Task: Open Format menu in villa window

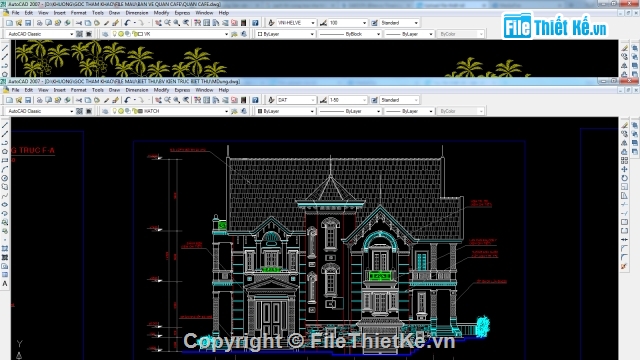Action: [x=78, y=90]
